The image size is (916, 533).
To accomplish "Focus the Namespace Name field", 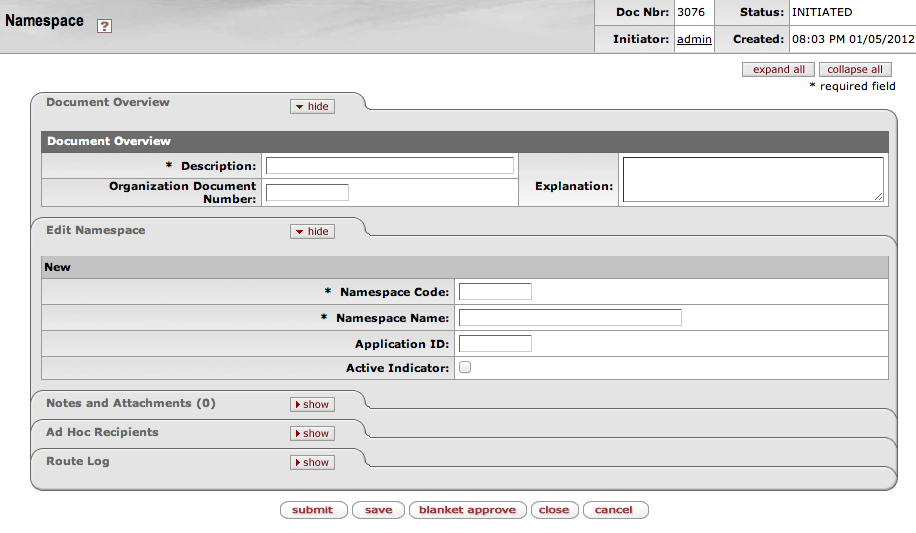I will (570, 317).
